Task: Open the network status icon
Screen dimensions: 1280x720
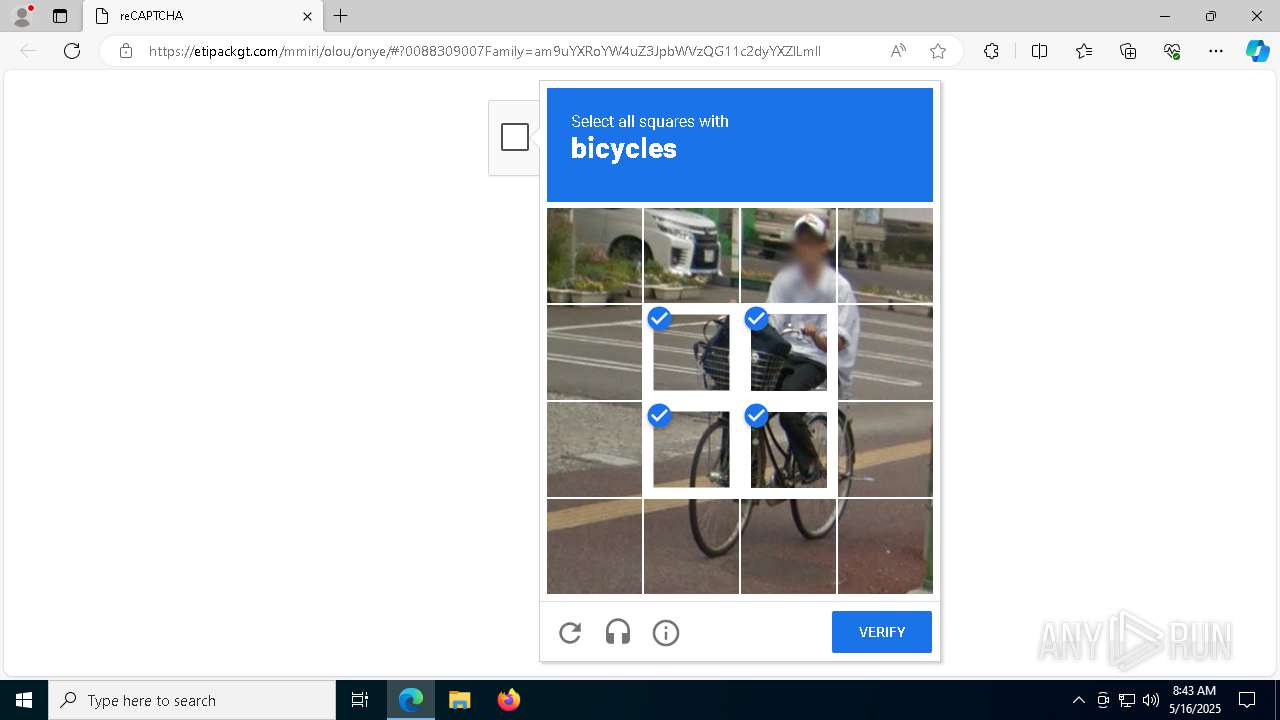Action: tap(1127, 700)
